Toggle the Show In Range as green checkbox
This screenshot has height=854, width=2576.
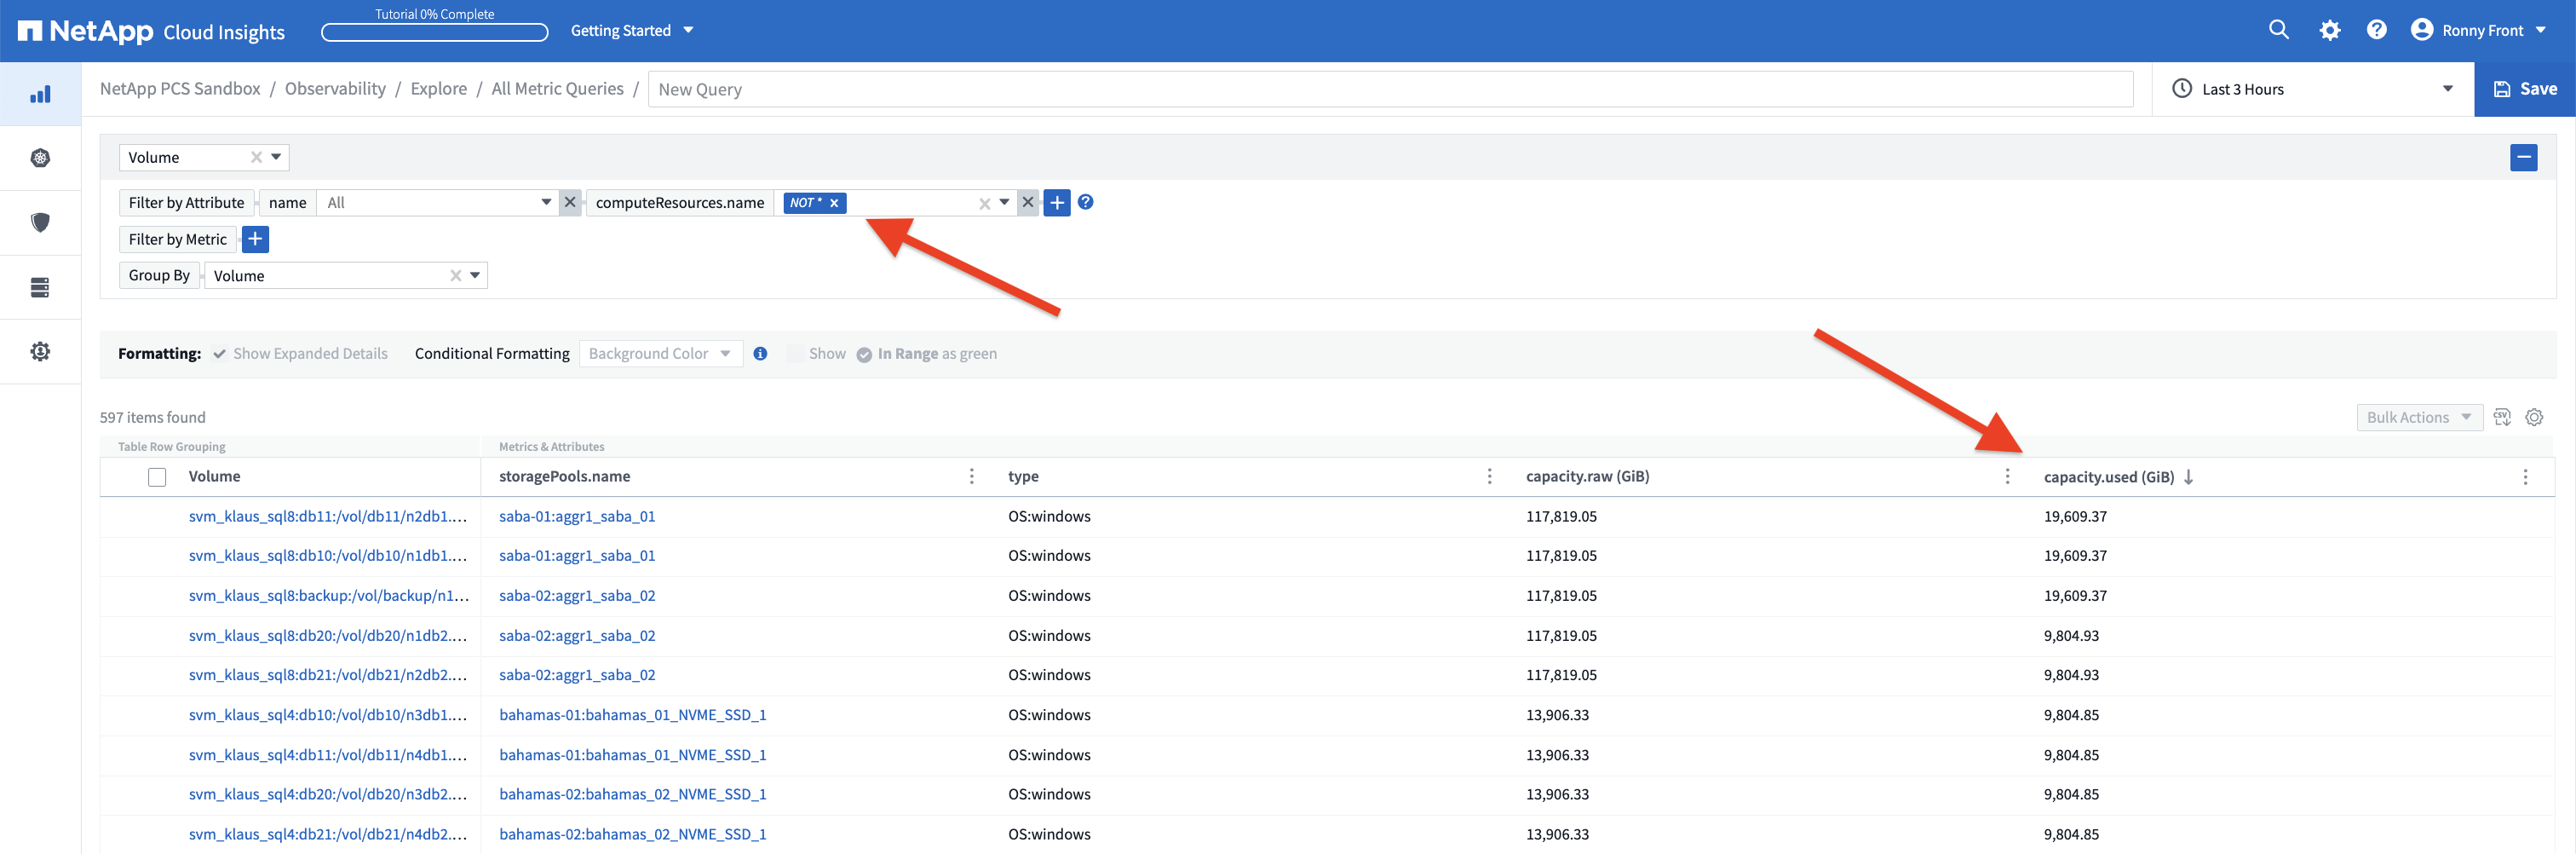795,354
